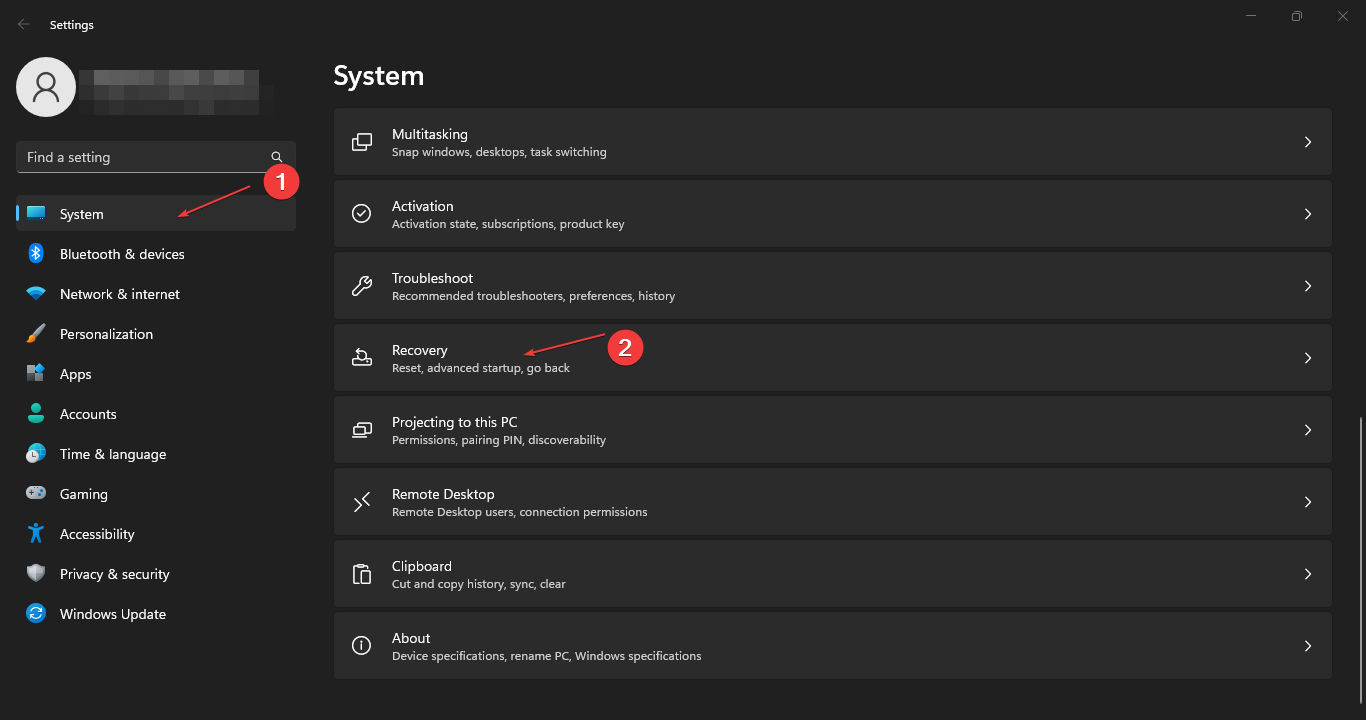The image size is (1366, 720).
Task: Click the Time & language clock icon
Action: point(36,454)
